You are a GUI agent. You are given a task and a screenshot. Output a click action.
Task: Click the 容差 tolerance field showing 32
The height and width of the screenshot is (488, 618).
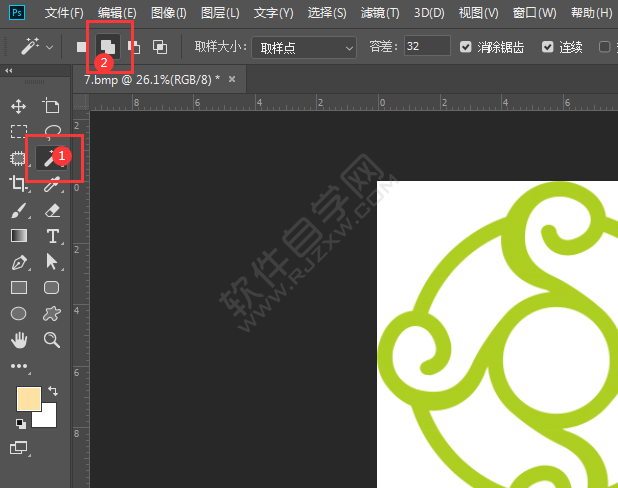click(x=427, y=46)
